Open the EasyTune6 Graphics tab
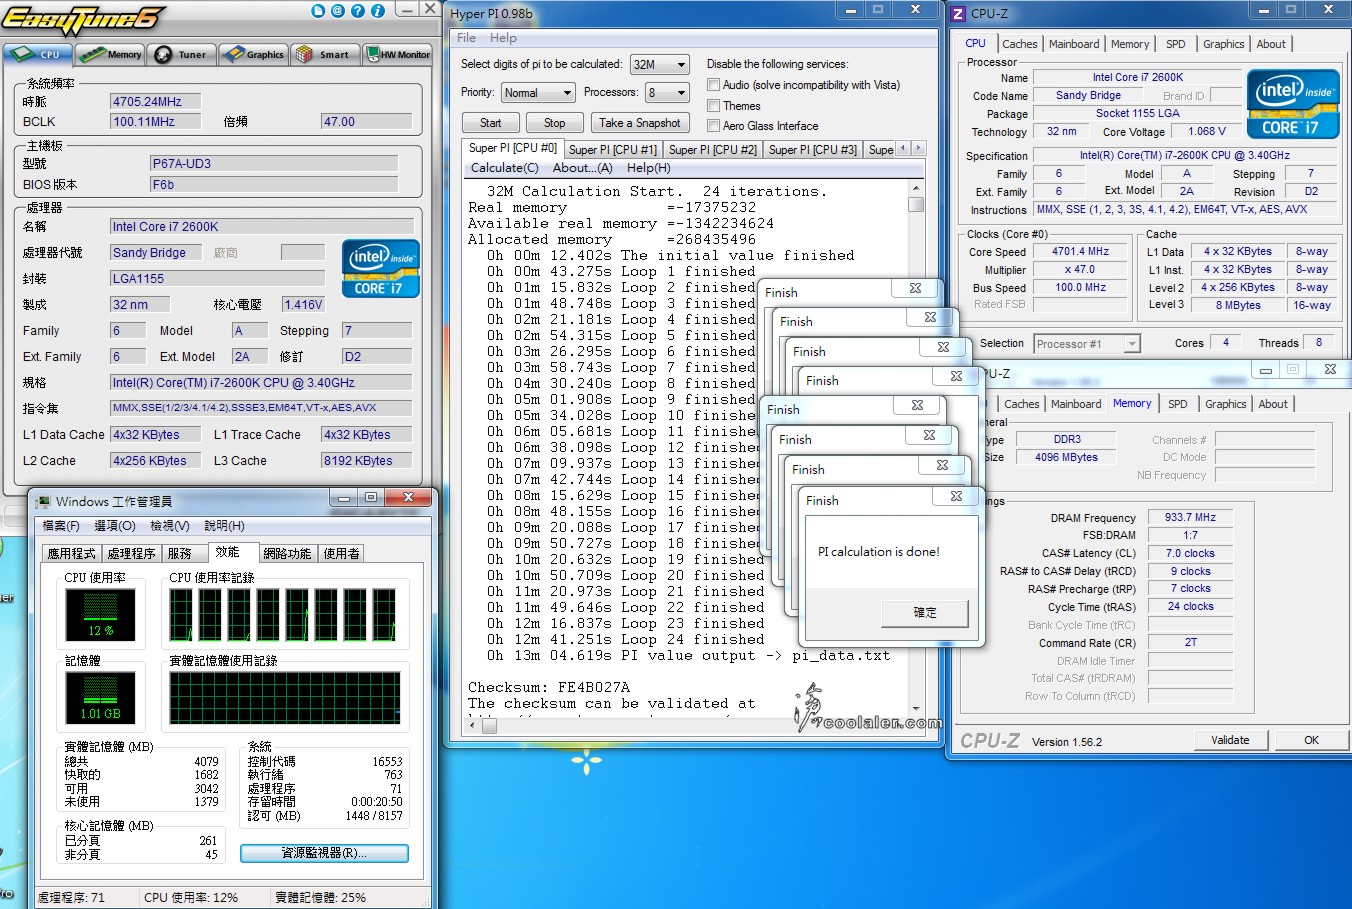Viewport: 1352px width, 909px height. (x=254, y=54)
